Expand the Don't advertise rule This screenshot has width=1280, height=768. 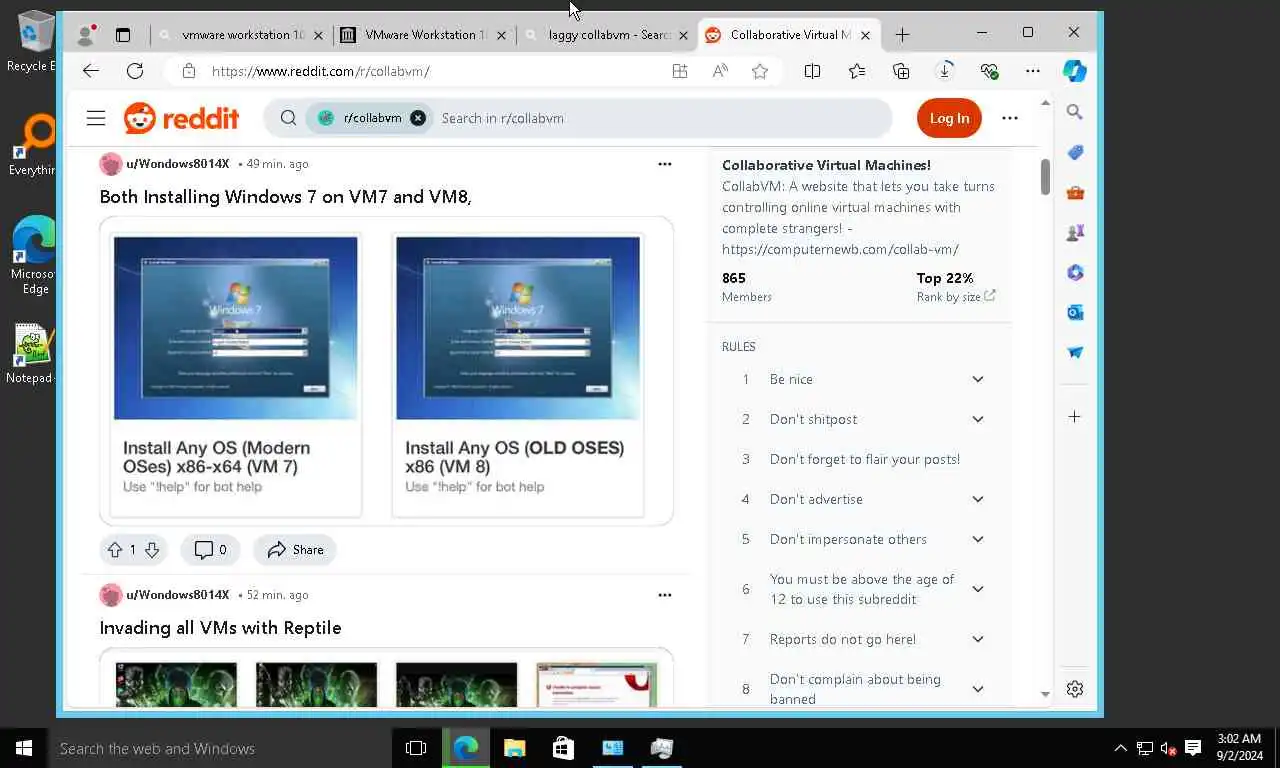978,499
